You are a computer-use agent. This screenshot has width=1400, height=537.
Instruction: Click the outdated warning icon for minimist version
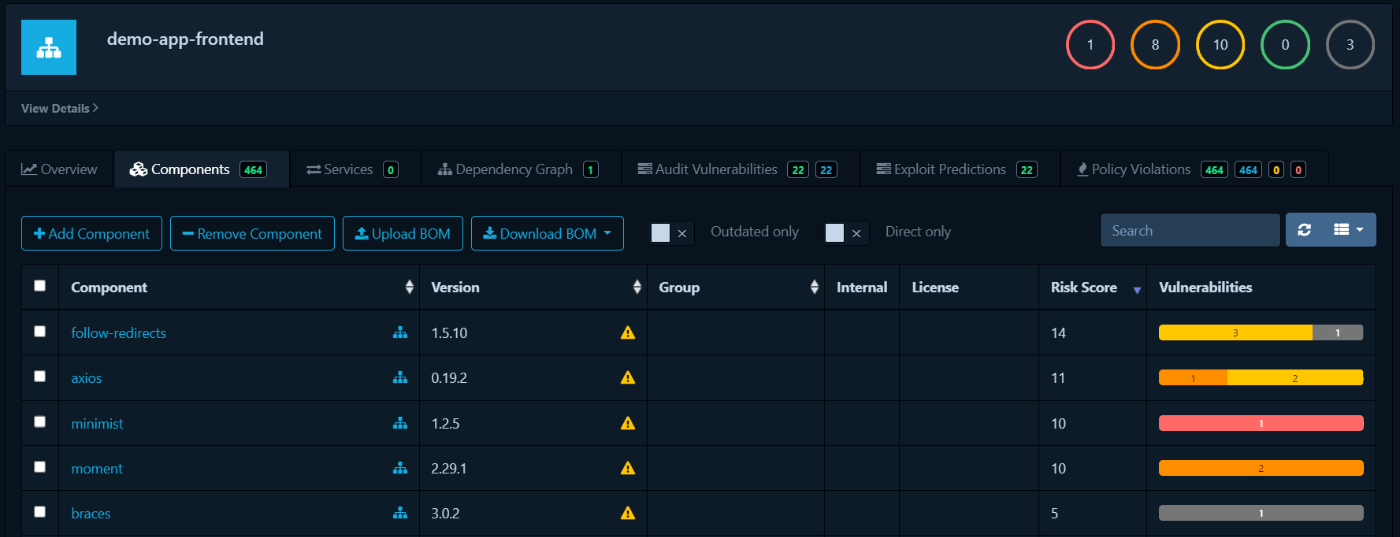pyautogui.click(x=628, y=423)
